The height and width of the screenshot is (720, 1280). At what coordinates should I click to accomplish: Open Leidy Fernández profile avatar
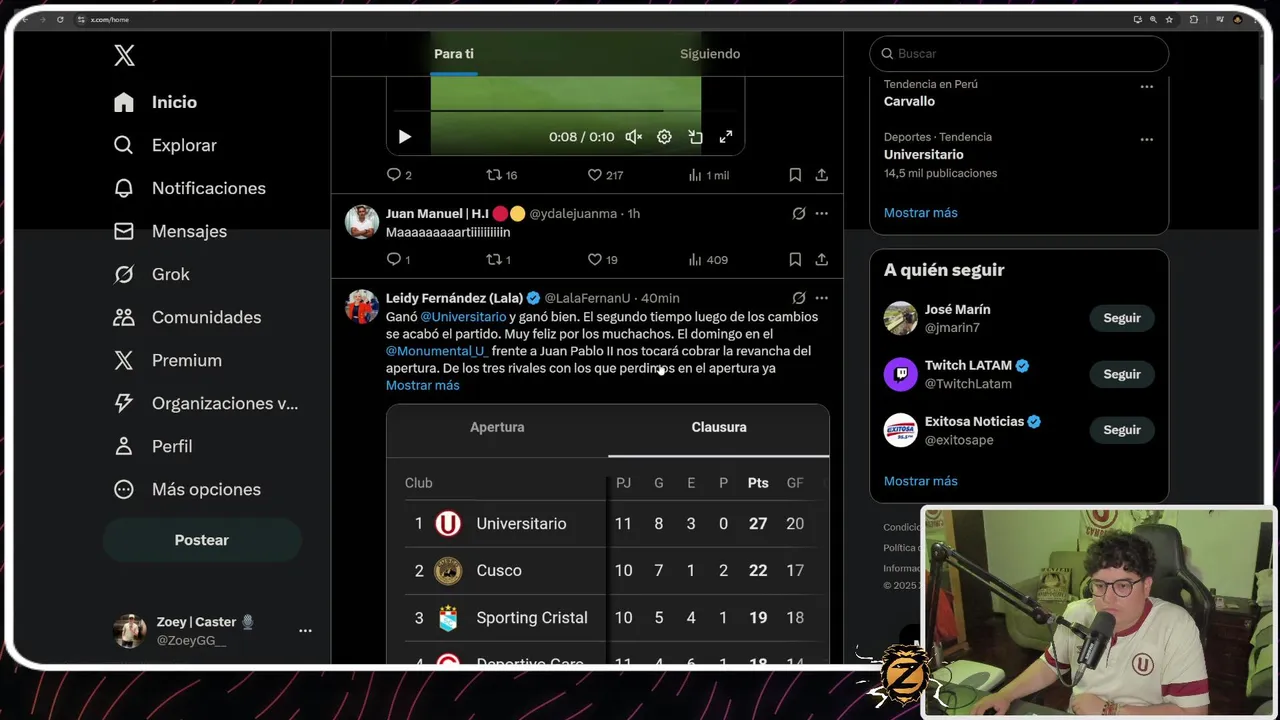pos(362,306)
